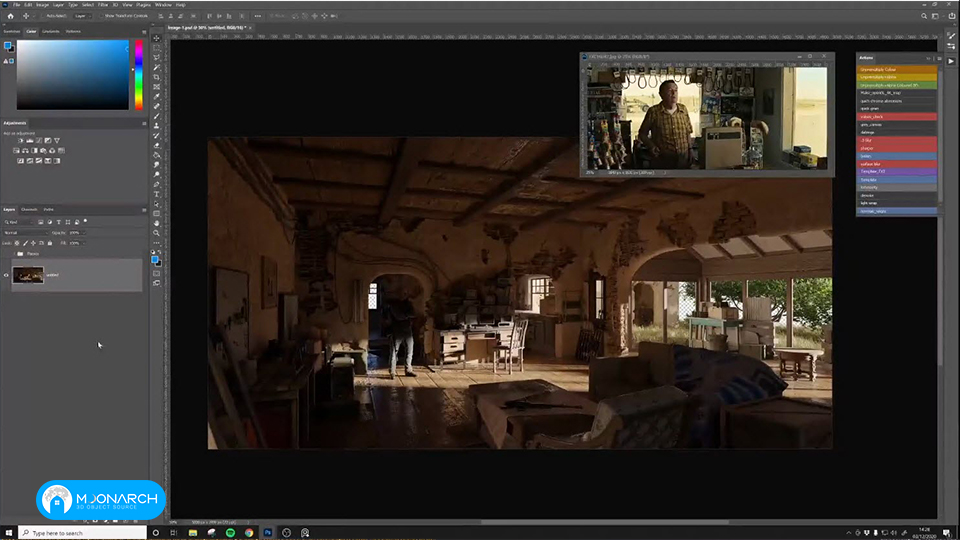The height and width of the screenshot is (540, 960).
Task: Open the Layers panel flyout menu
Action: pyautogui.click(x=144, y=210)
